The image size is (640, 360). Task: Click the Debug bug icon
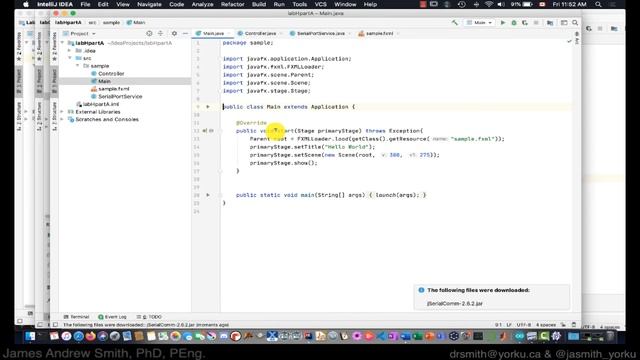coord(514,23)
